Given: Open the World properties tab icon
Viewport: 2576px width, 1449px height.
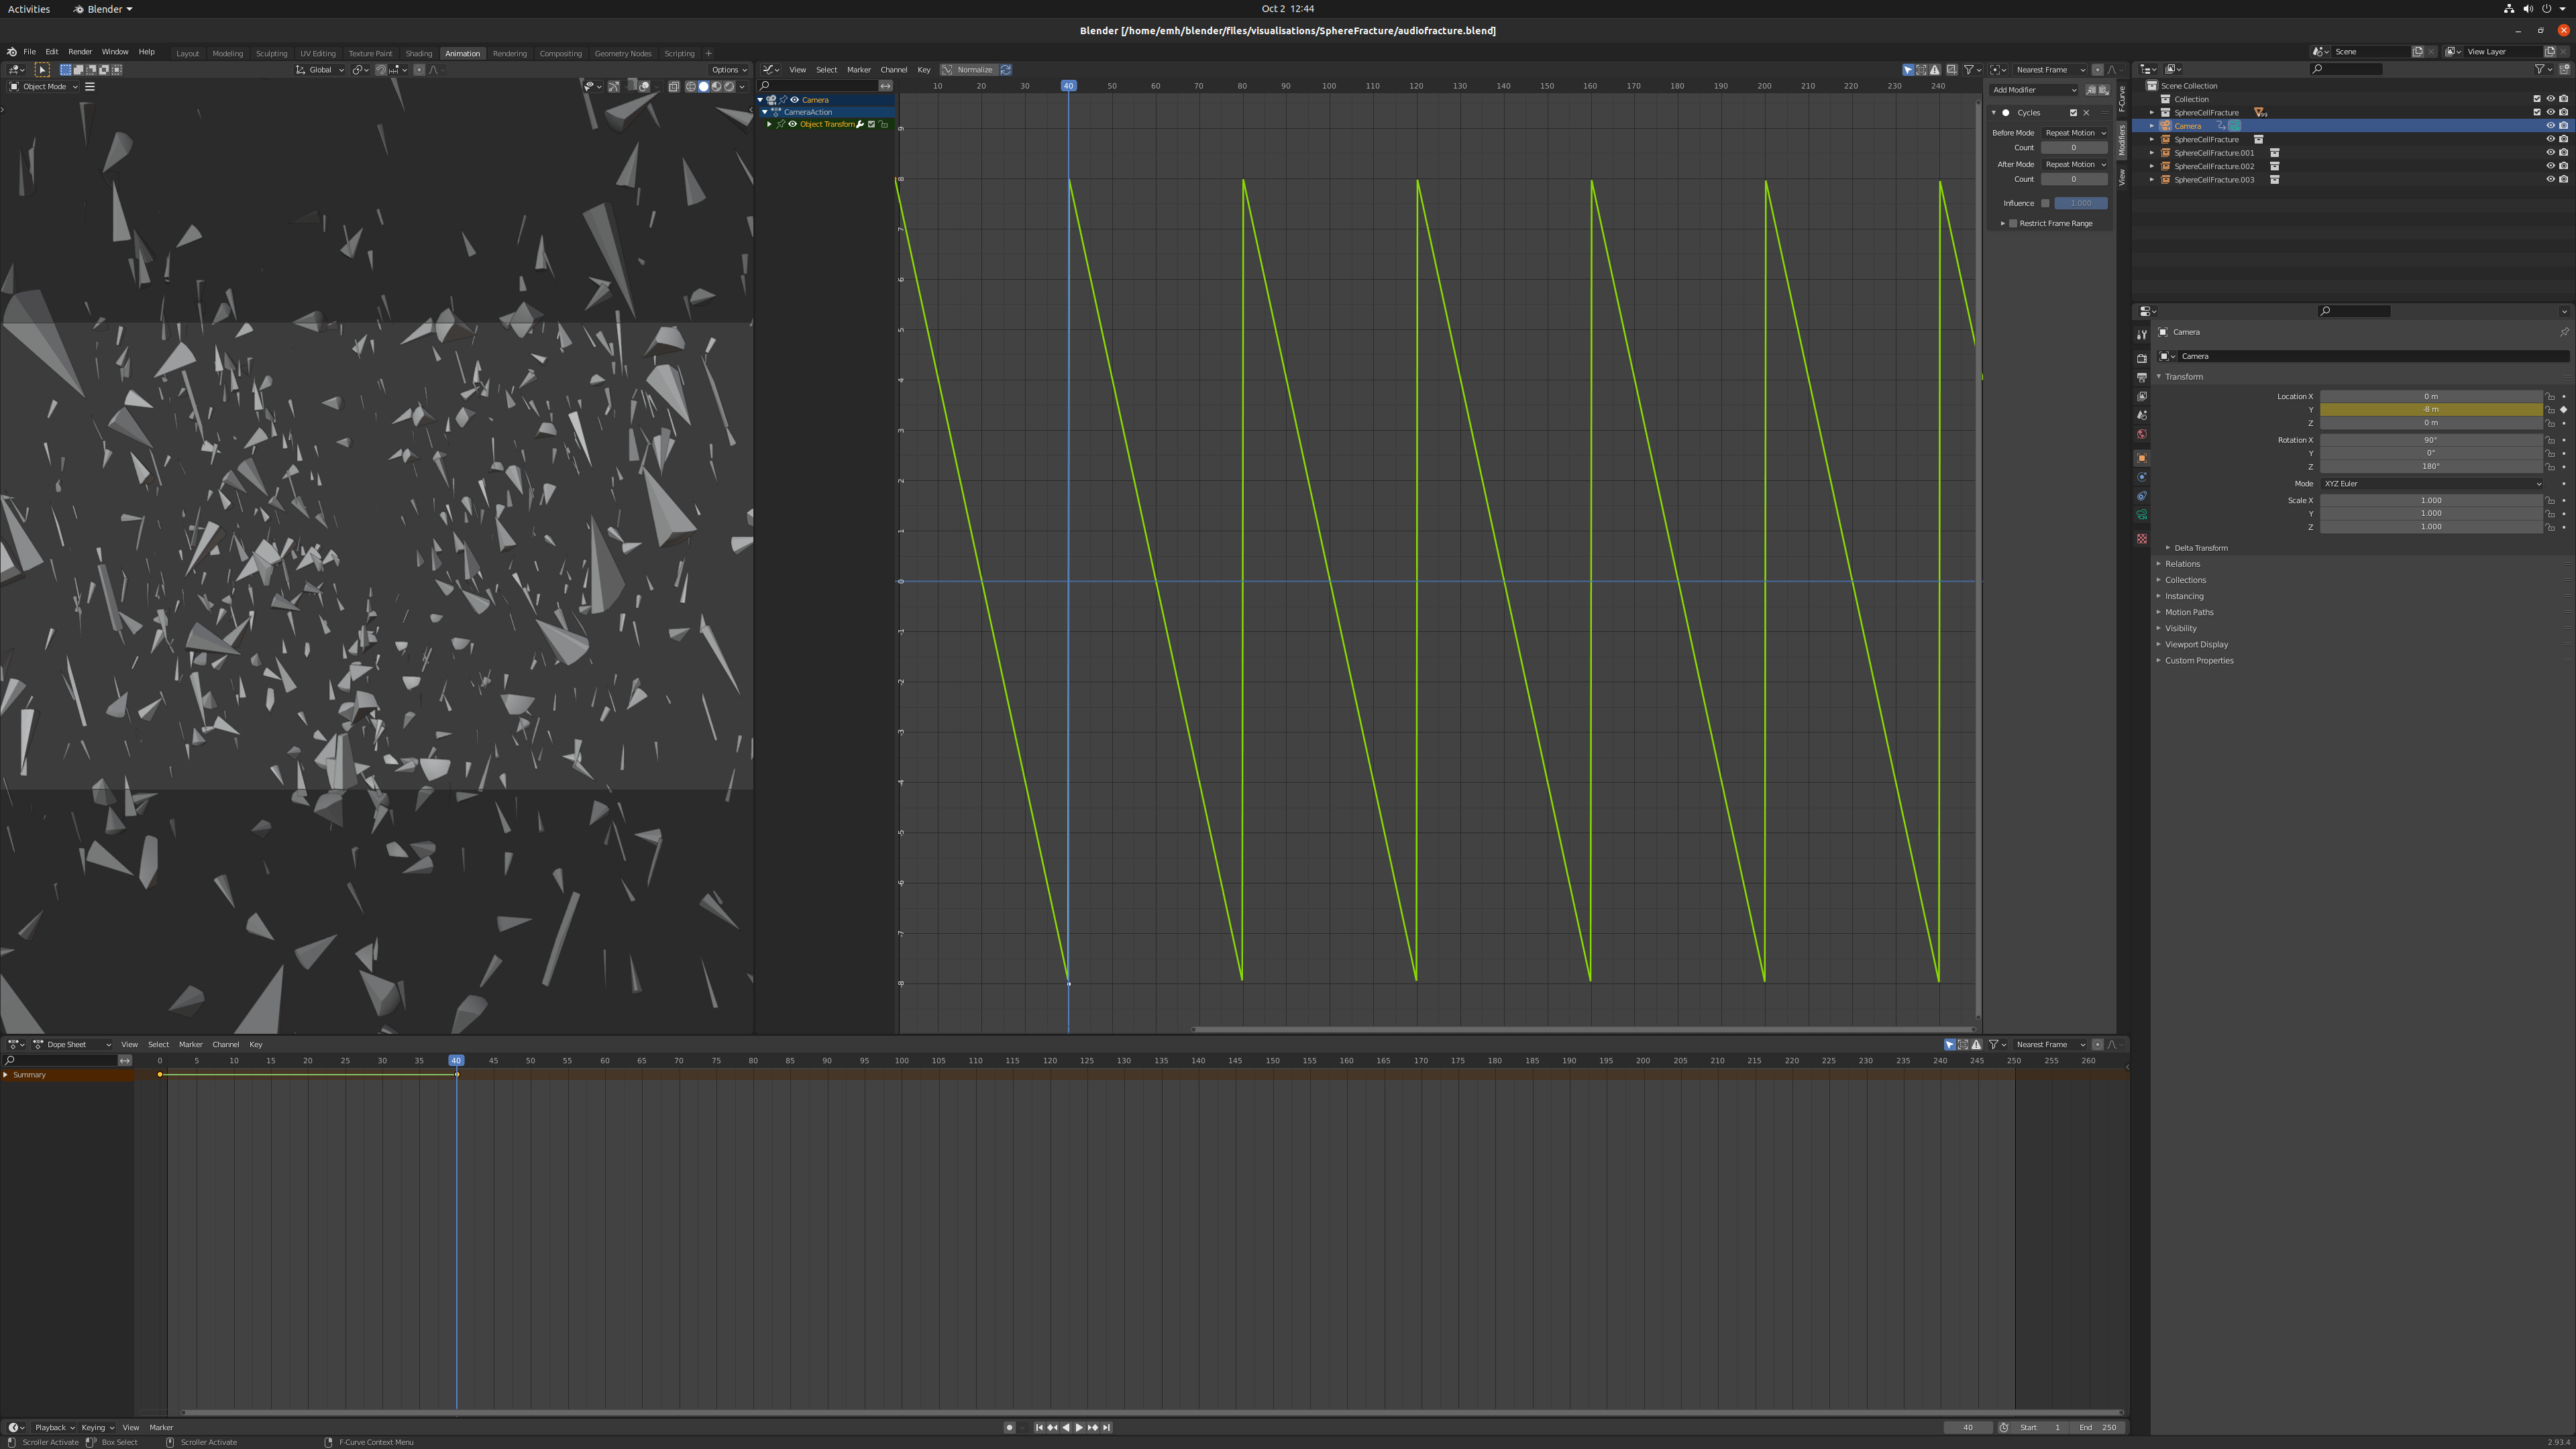Looking at the screenshot, I should pos(2141,434).
